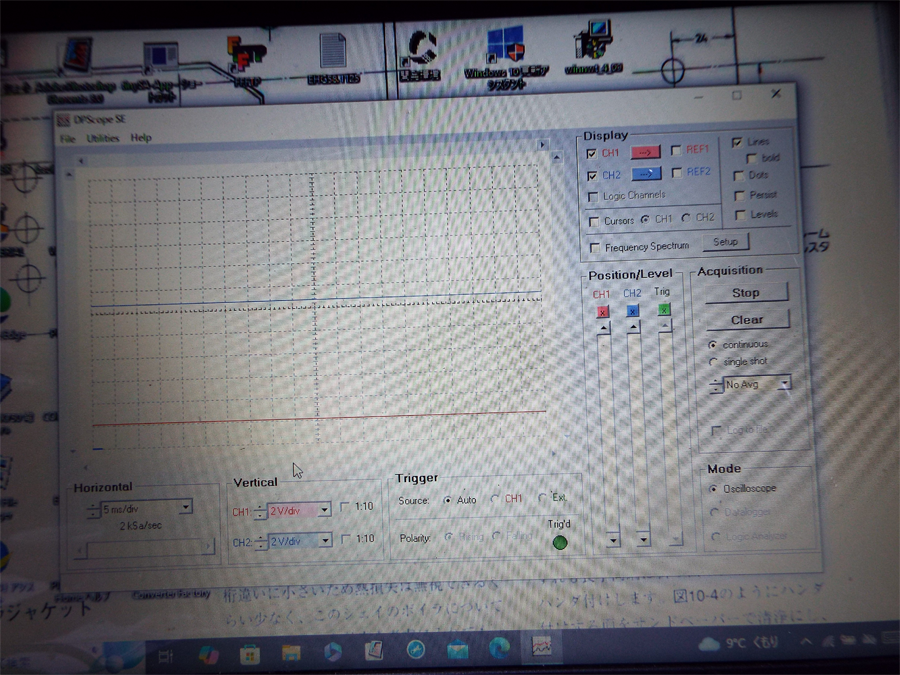Click the red CH1 arrow button
Screen dimensions: 900x675
pyautogui.click(x=646, y=152)
